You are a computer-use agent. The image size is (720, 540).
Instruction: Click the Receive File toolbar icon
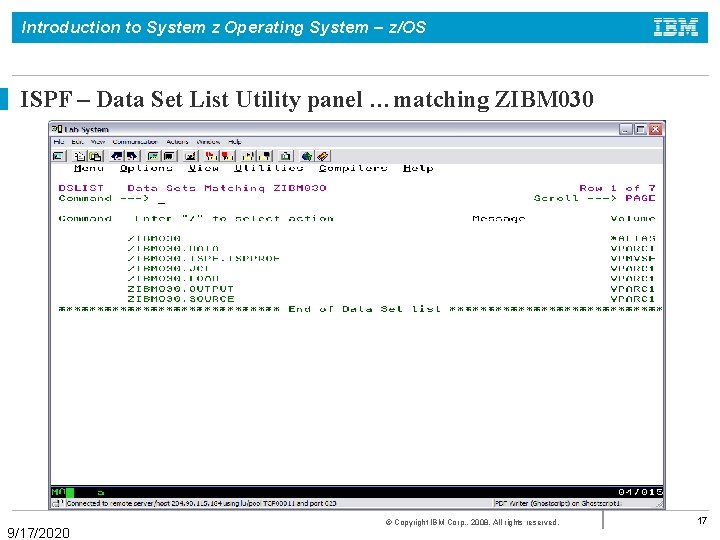tap(132, 156)
